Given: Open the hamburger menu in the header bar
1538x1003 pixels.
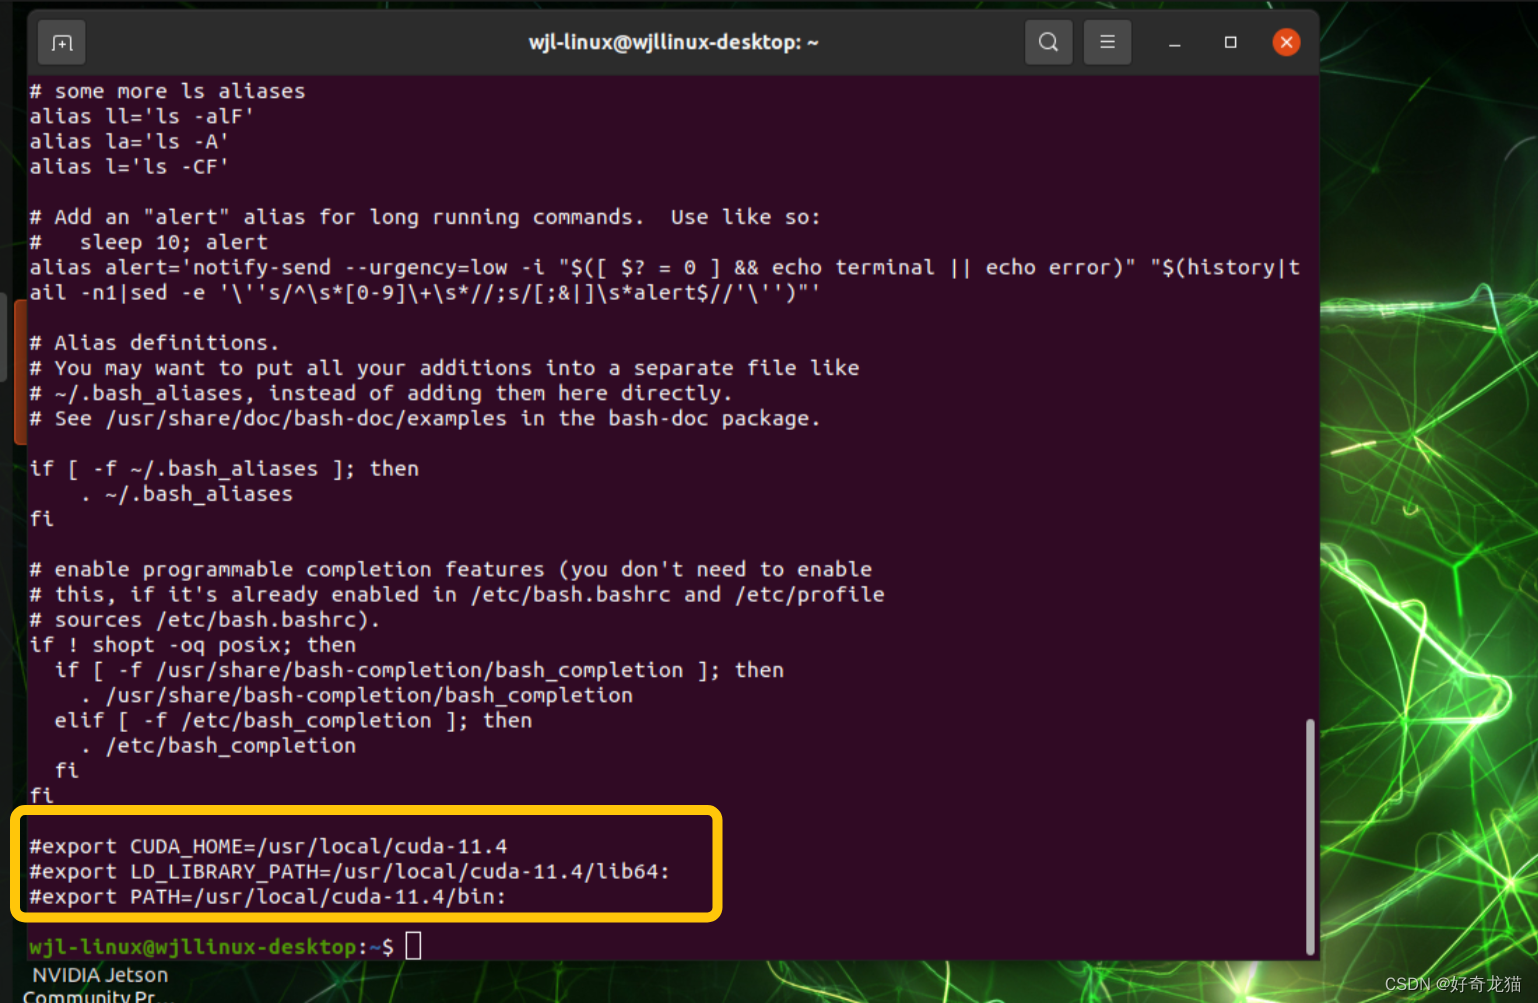Looking at the screenshot, I should tap(1107, 42).
